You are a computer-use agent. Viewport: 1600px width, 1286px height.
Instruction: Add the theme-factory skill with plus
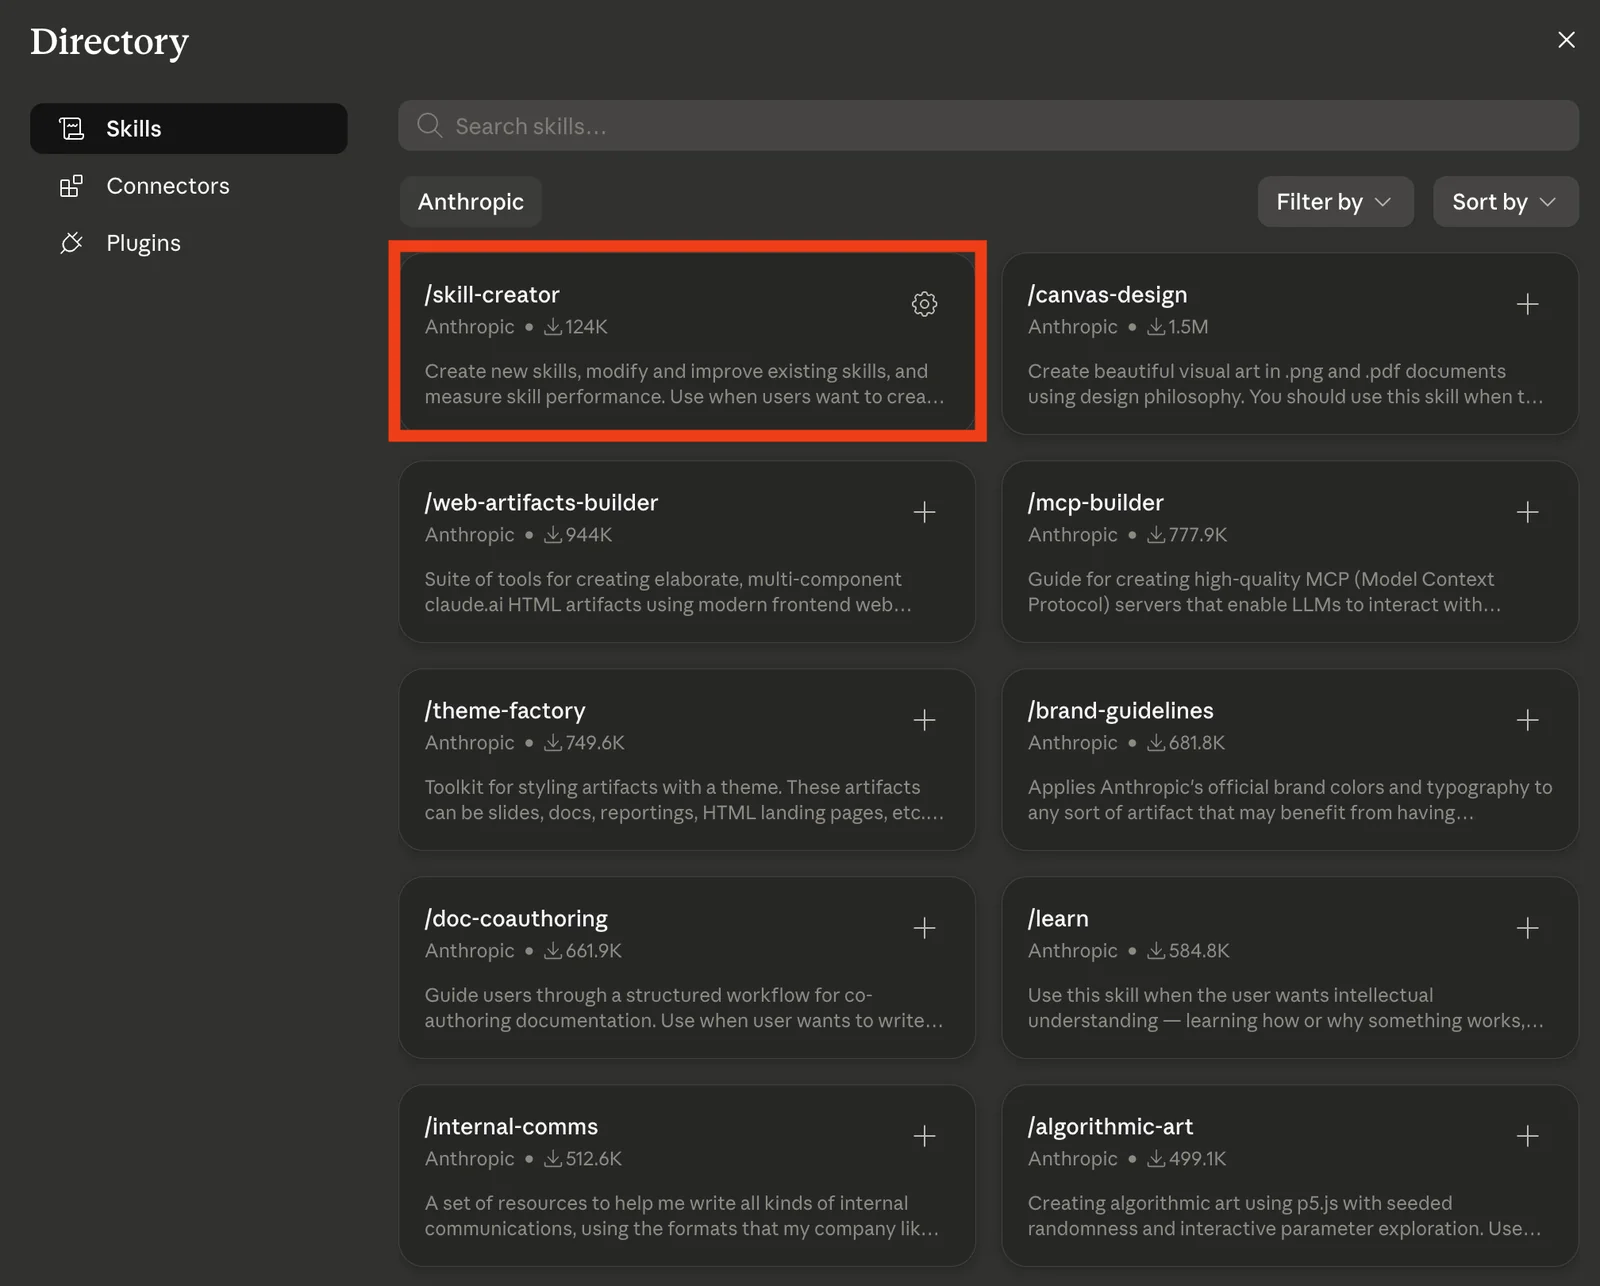[x=924, y=720]
